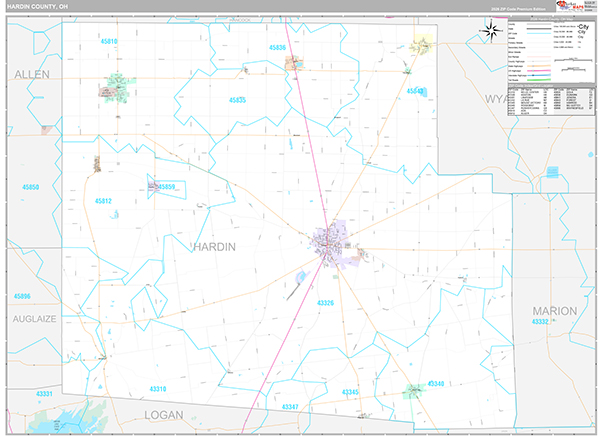Click the "HARDIN COUNTY, OH" map title
This screenshot has height=436, width=600.
click(x=38, y=7)
